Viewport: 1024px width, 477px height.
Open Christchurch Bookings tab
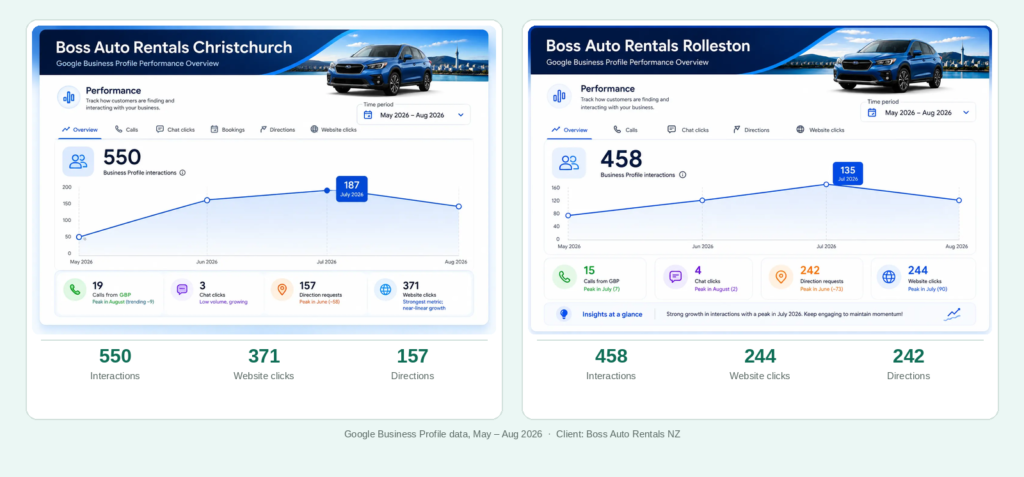tap(227, 129)
